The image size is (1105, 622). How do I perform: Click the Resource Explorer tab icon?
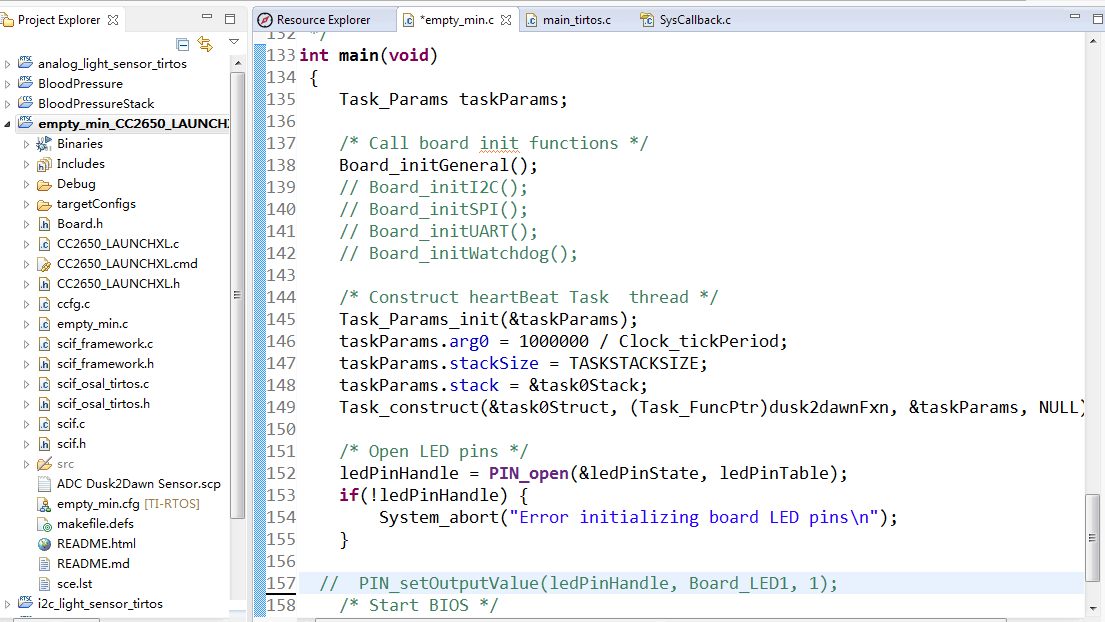point(265,20)
